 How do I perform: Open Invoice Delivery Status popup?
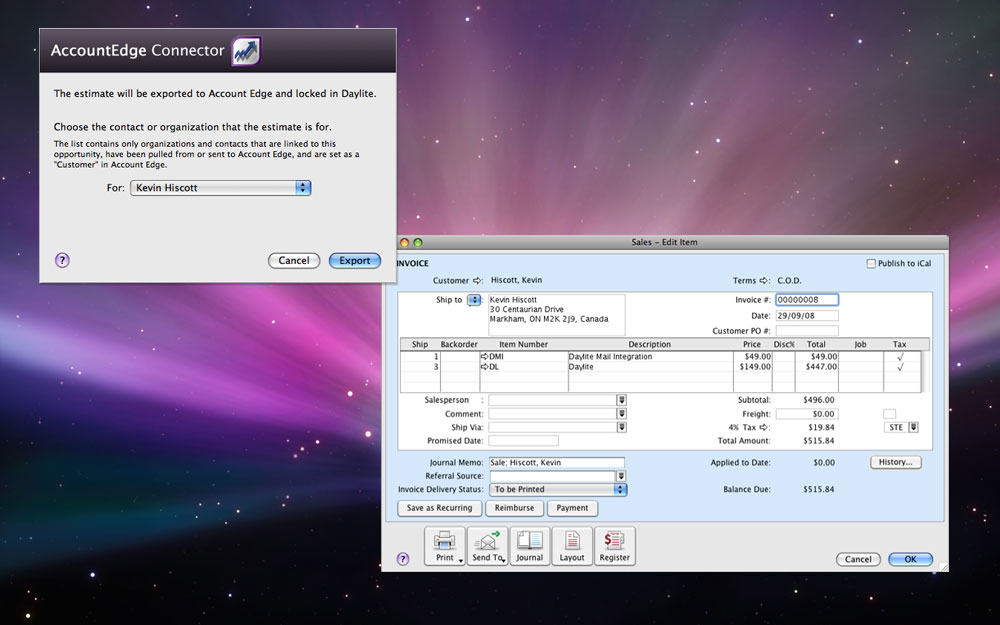[558, 489]
